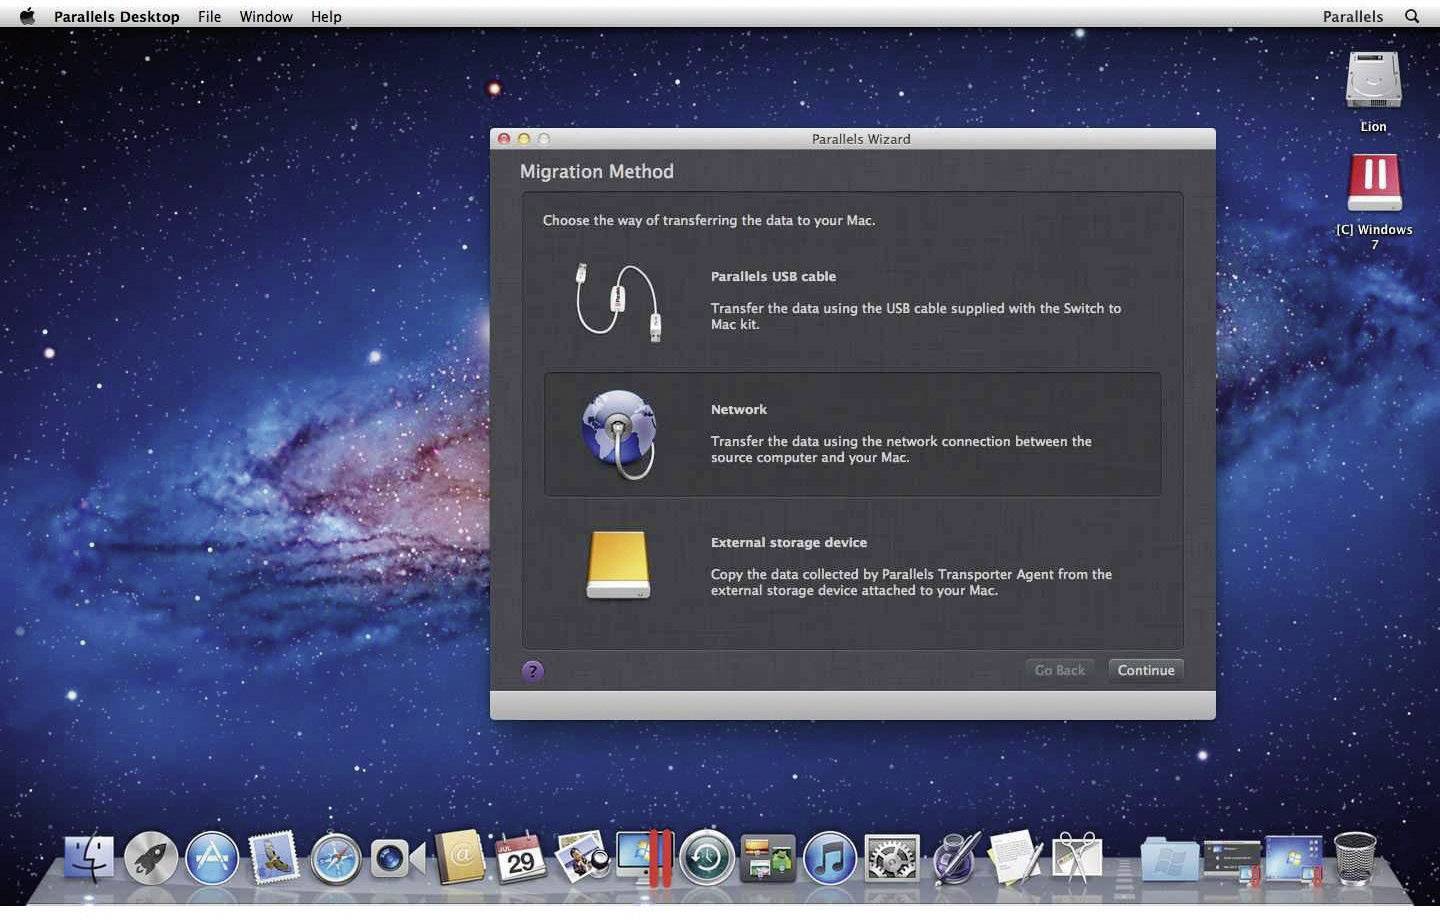Open the Window menu
1440x920 pixels.
pyautogui.click(x=266, y=16)
